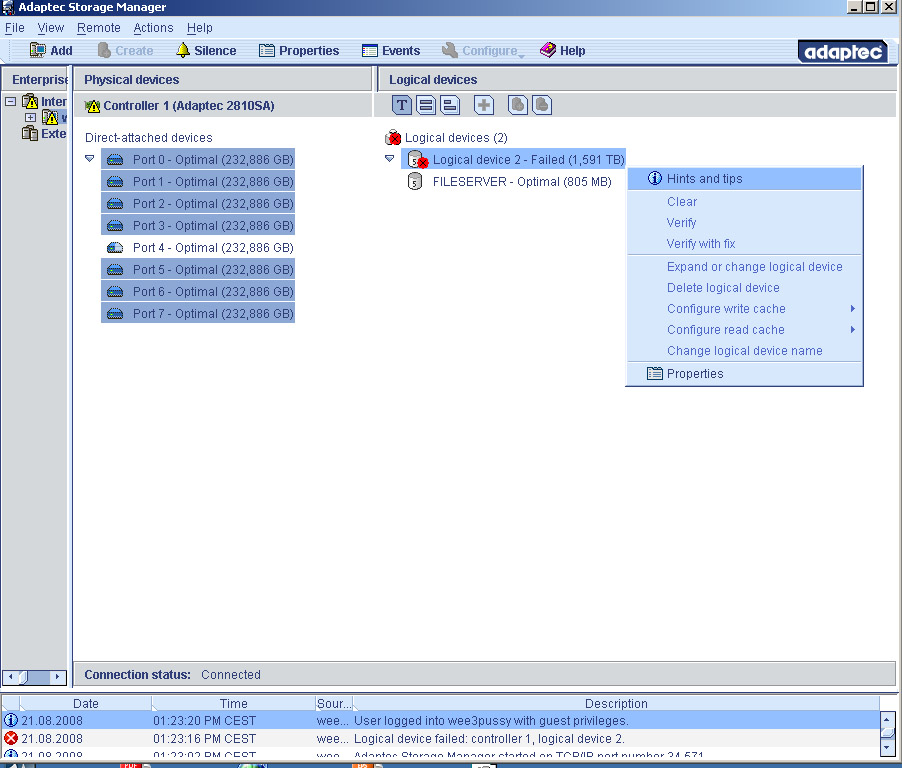Open the Configure write cache submenu arrow
Screen dimensions: 902x768
pos(853,308)
